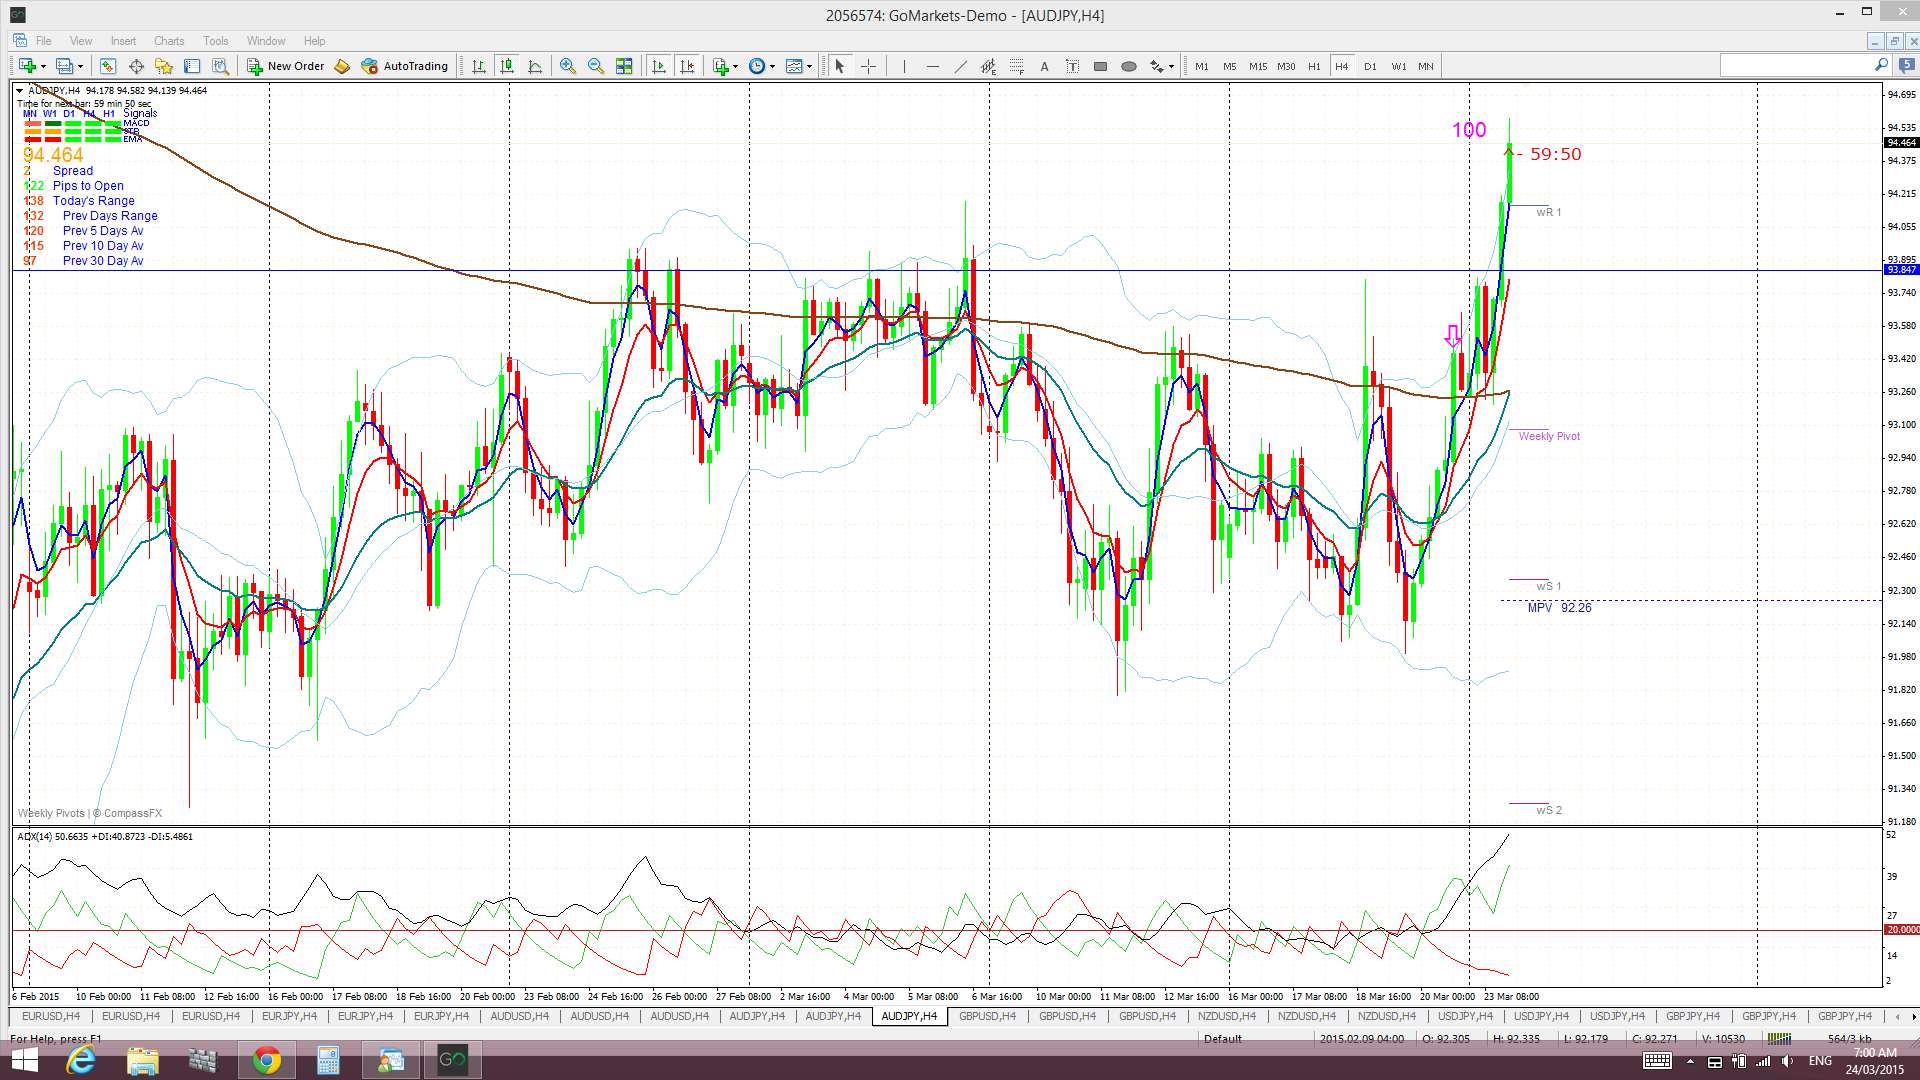Select the Draw Text label tool

(1044, 66)
